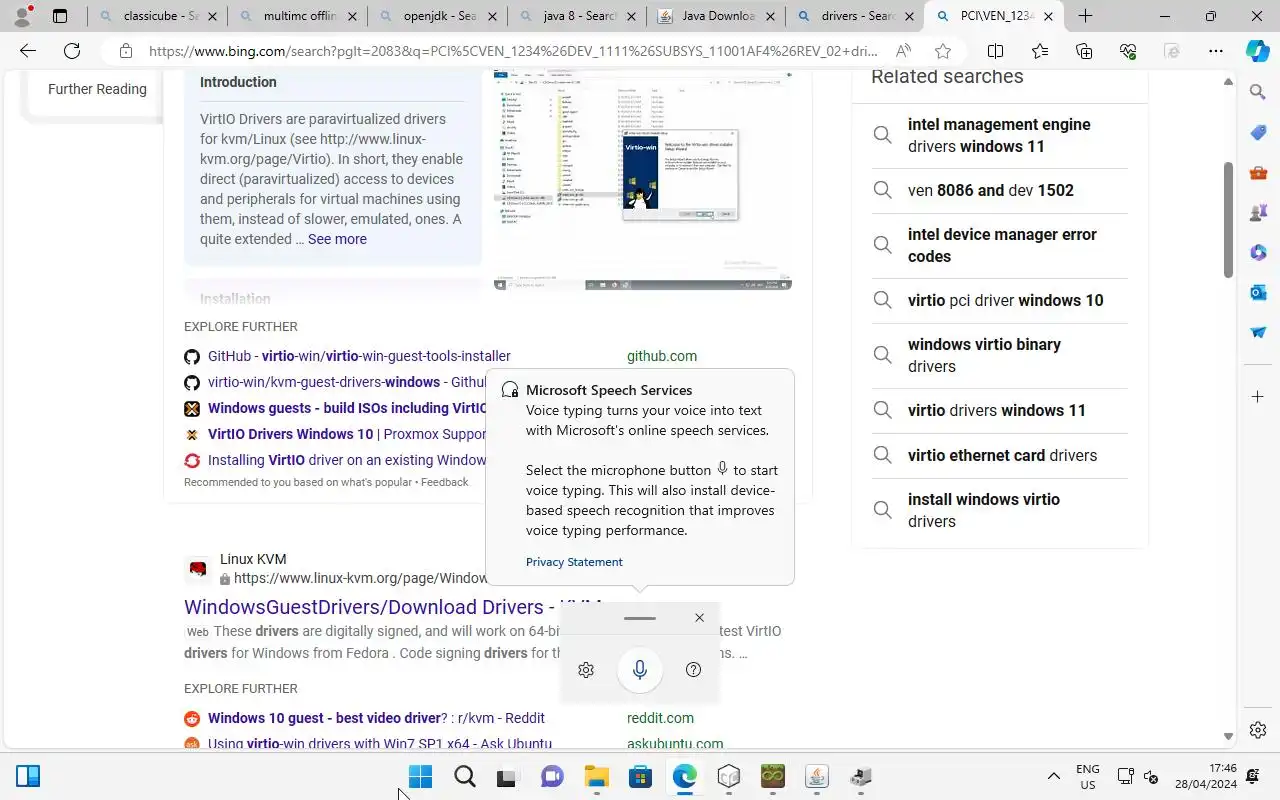Open voice typing help question mark

click(x=693, y=670)
